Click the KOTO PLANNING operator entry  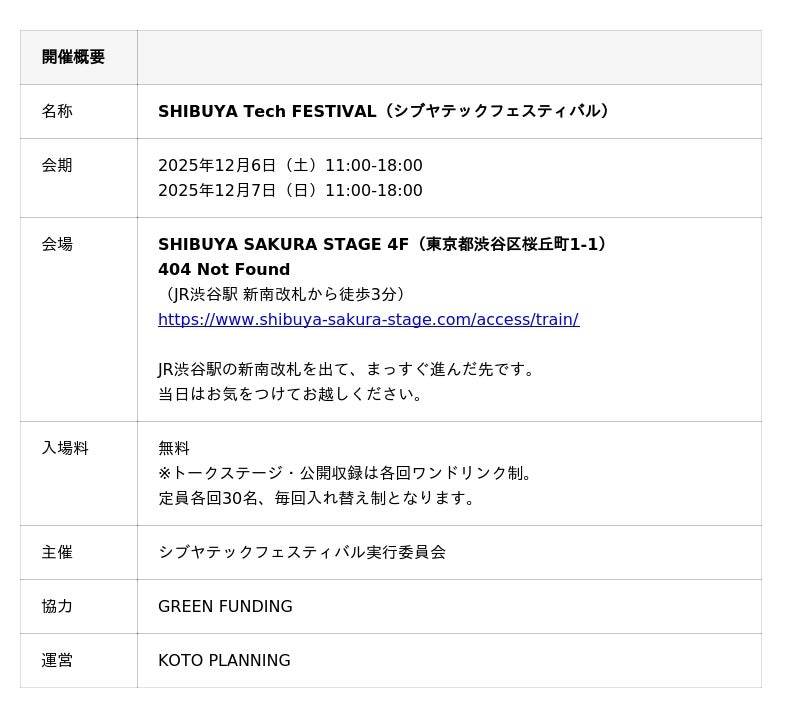coord(224,660)
